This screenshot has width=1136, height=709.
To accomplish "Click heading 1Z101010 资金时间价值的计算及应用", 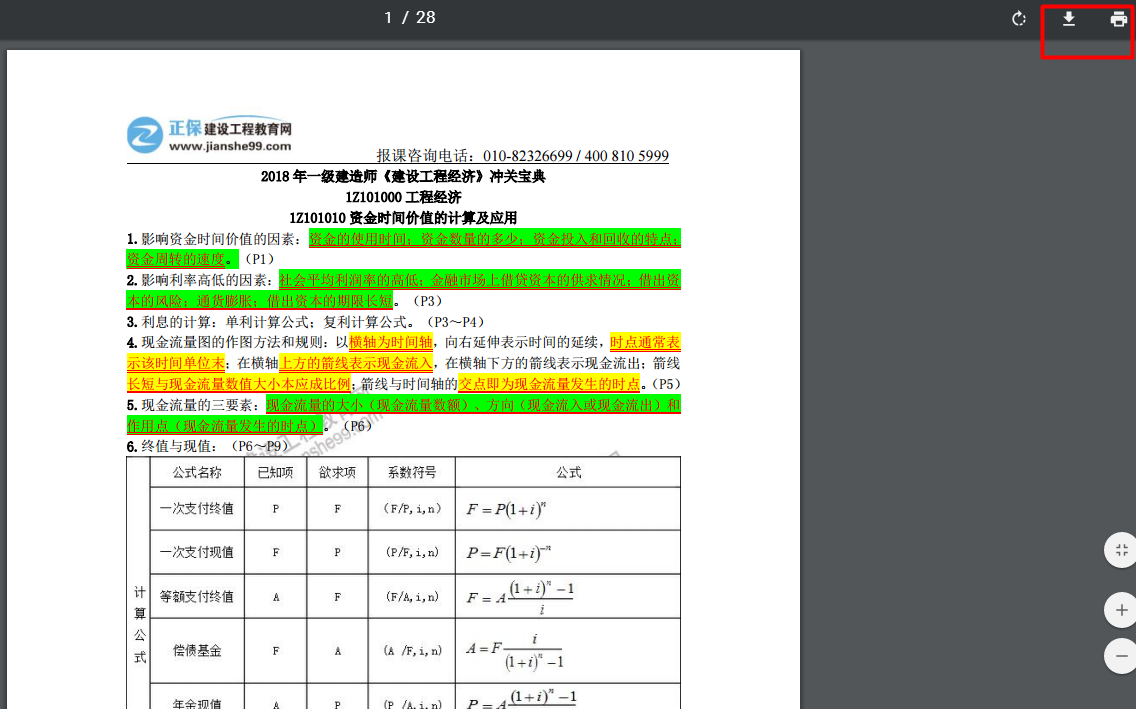I will [402, 218].
